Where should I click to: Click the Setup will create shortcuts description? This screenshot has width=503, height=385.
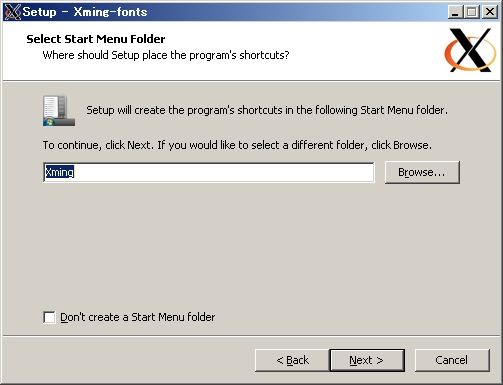click(x=267, y=110)
